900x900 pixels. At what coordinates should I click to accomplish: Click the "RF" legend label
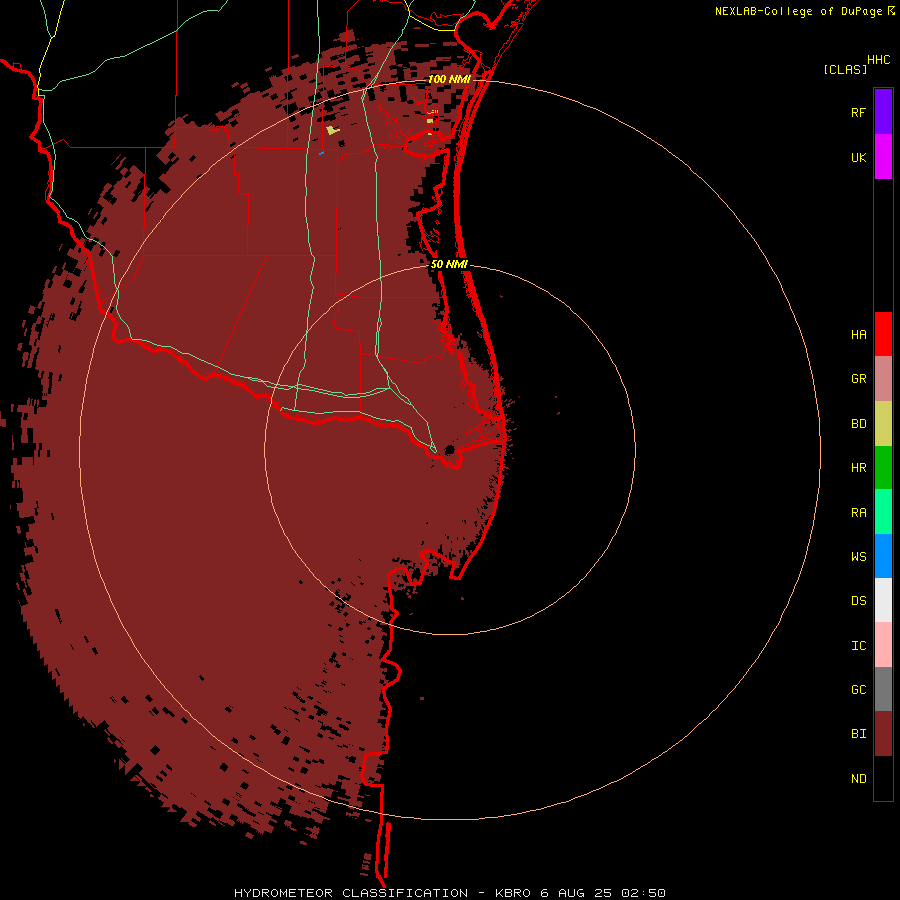(x=858, y=112)
